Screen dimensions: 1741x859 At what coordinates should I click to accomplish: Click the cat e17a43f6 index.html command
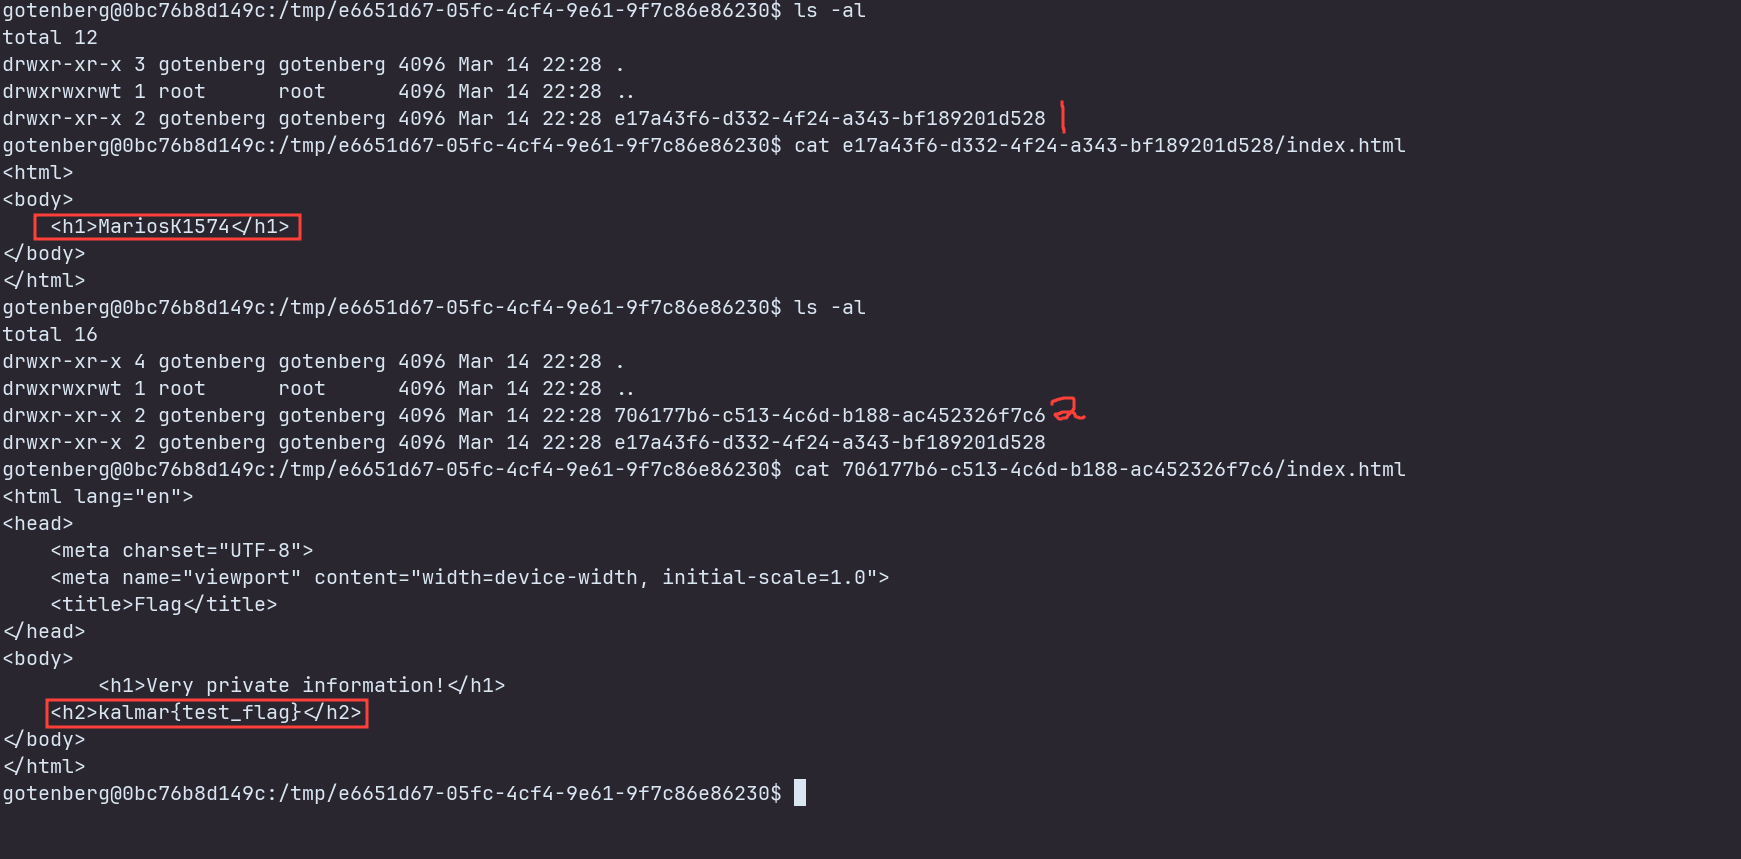pyautogui.click(x=1099, y=146)
